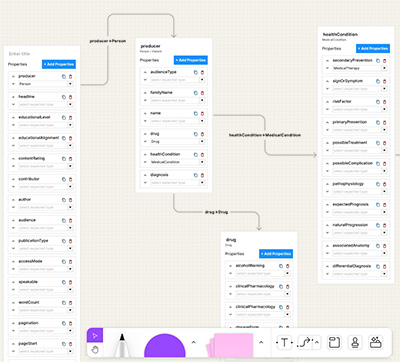Choose the pen drawing tool
400x362 pixels.
coord(122,345)
